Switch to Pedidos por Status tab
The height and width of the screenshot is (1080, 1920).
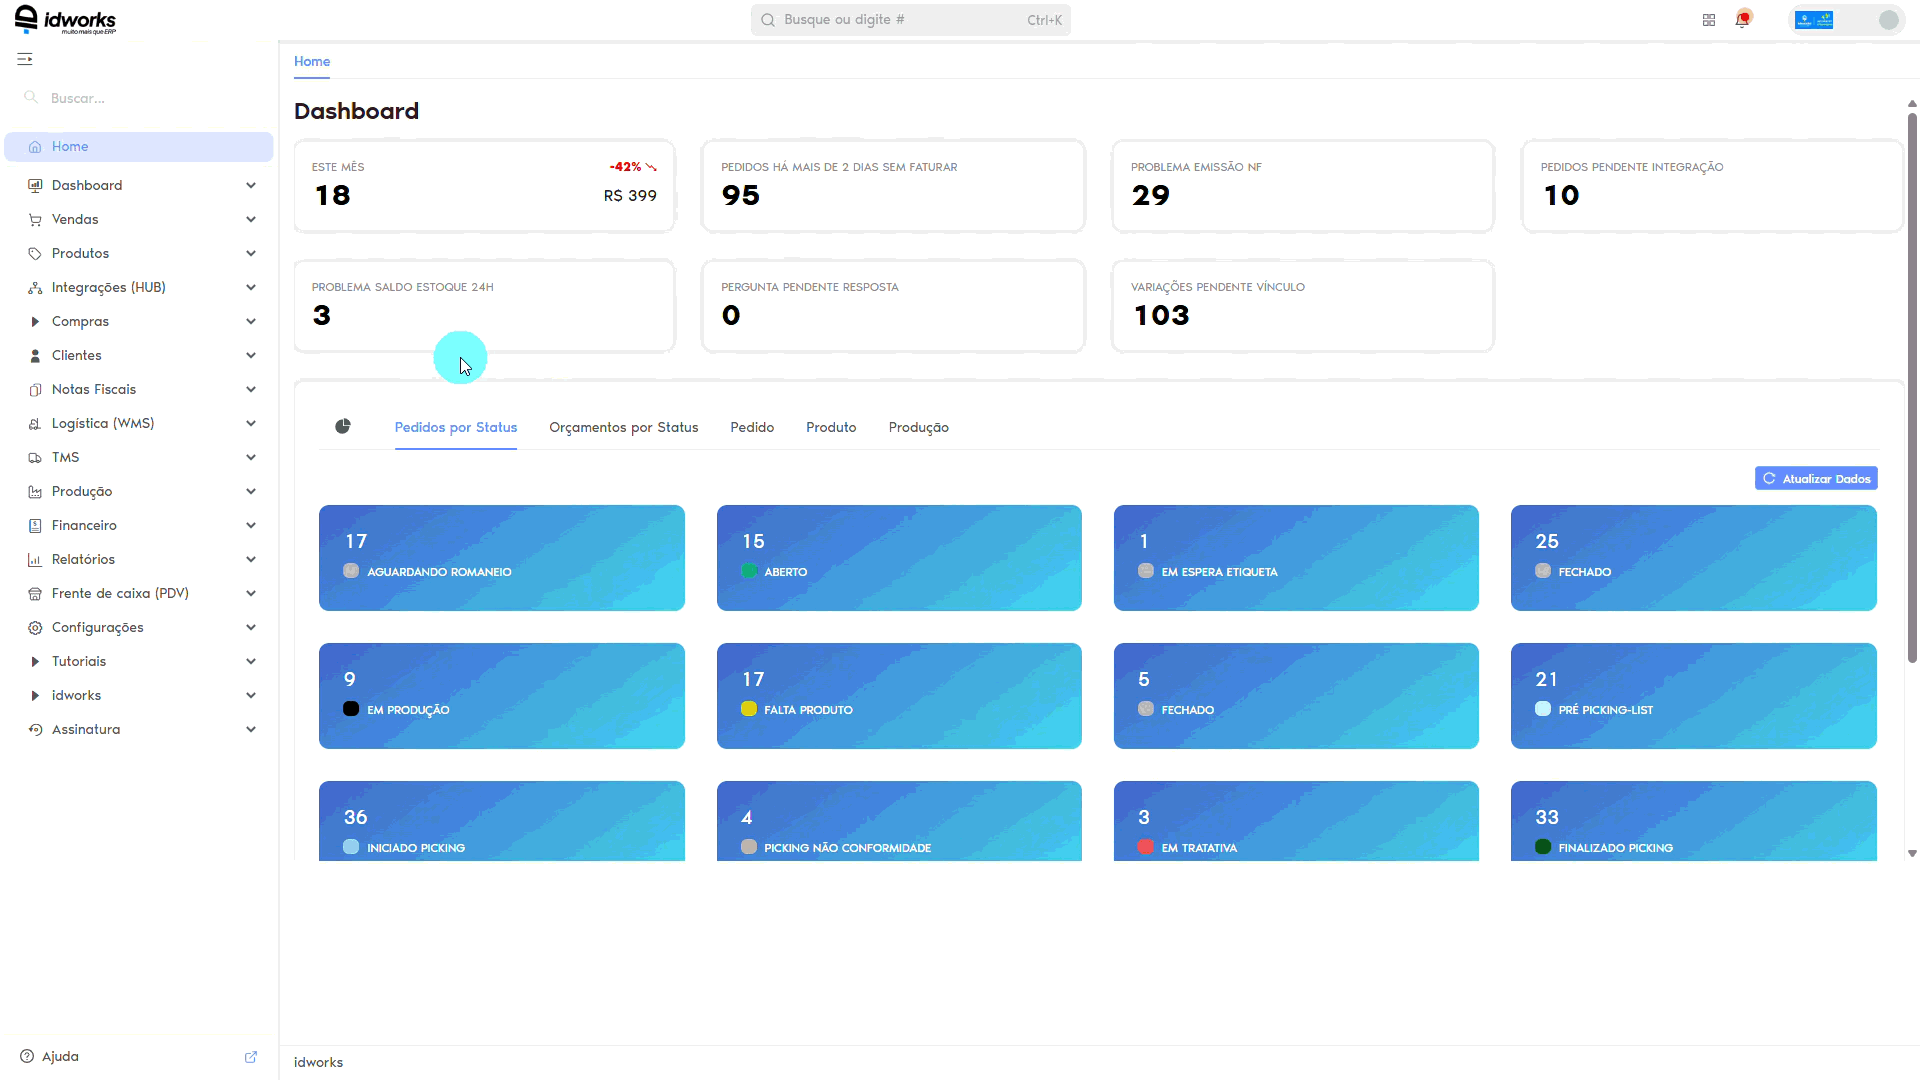456,427
